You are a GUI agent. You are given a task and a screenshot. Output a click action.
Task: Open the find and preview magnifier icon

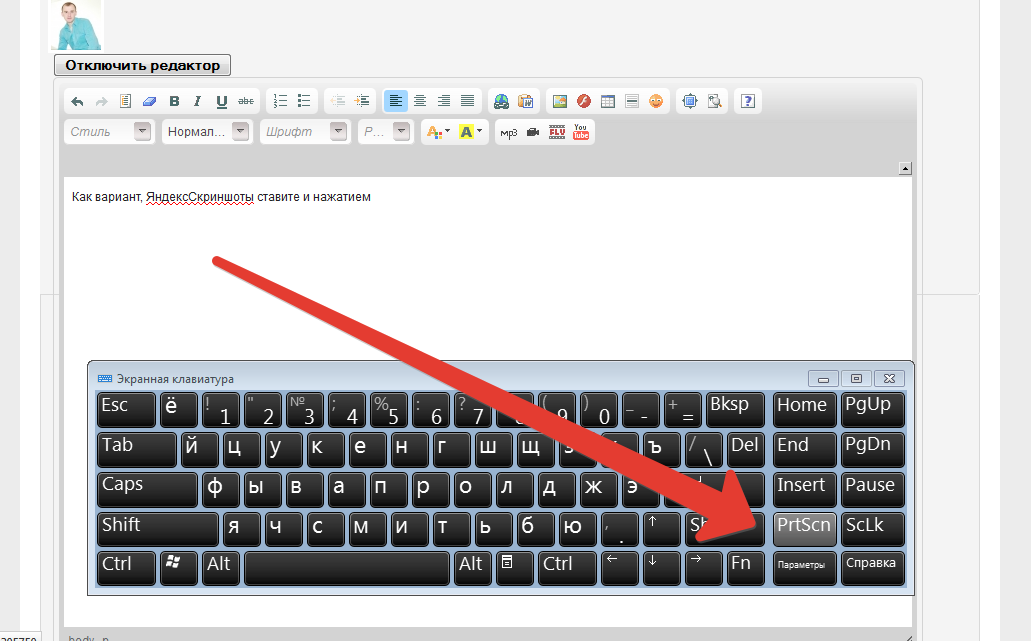click(x=714, y=101)
